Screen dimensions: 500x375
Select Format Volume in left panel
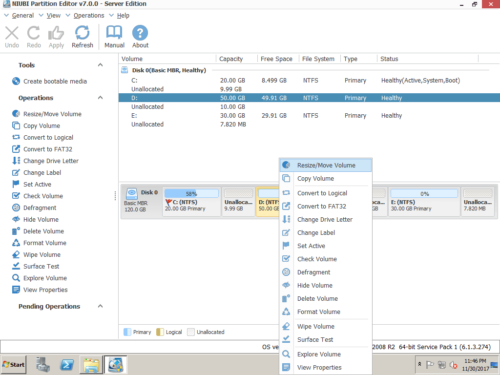(39, 243)
